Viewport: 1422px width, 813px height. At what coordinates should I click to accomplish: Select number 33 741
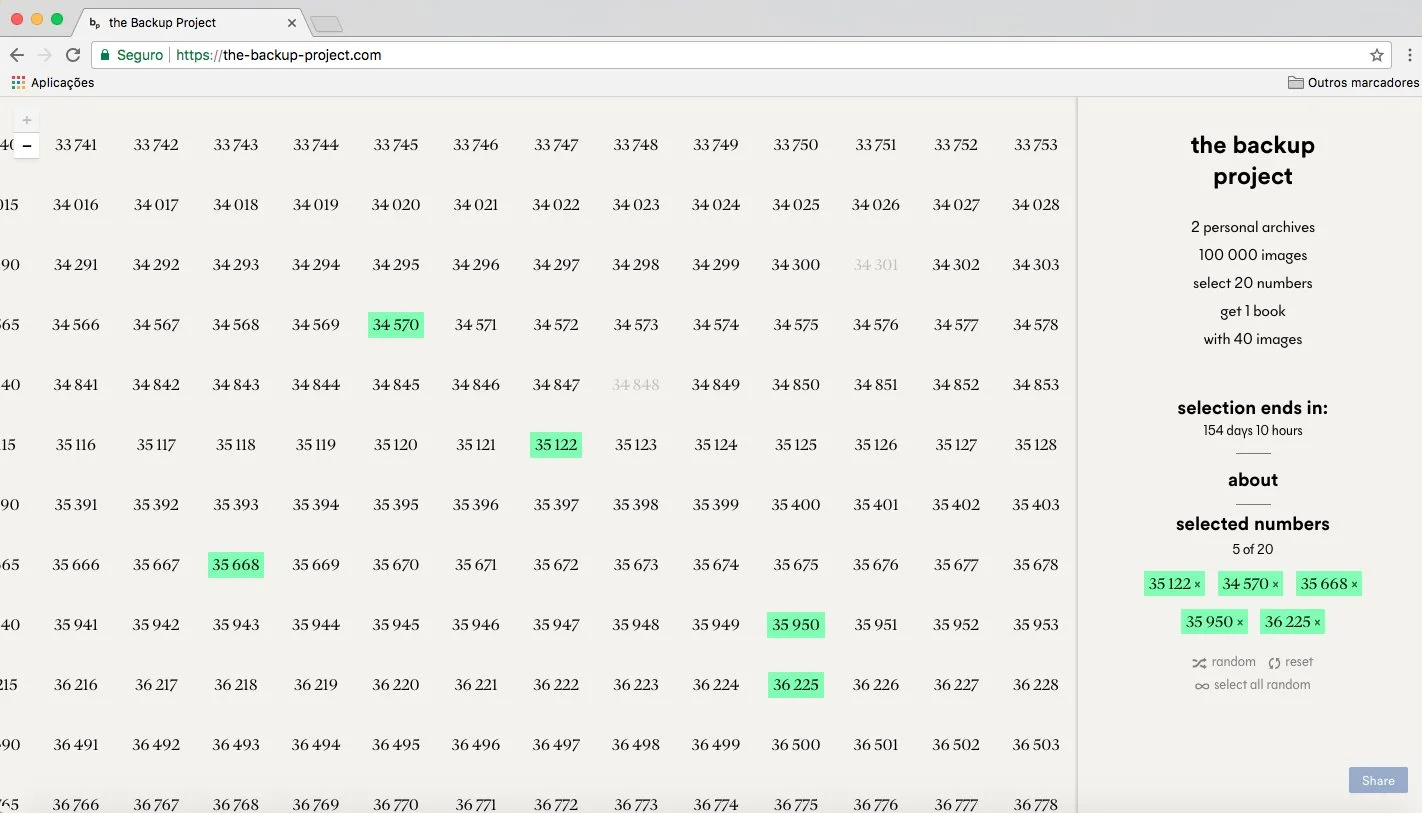(x=76, y=145)
